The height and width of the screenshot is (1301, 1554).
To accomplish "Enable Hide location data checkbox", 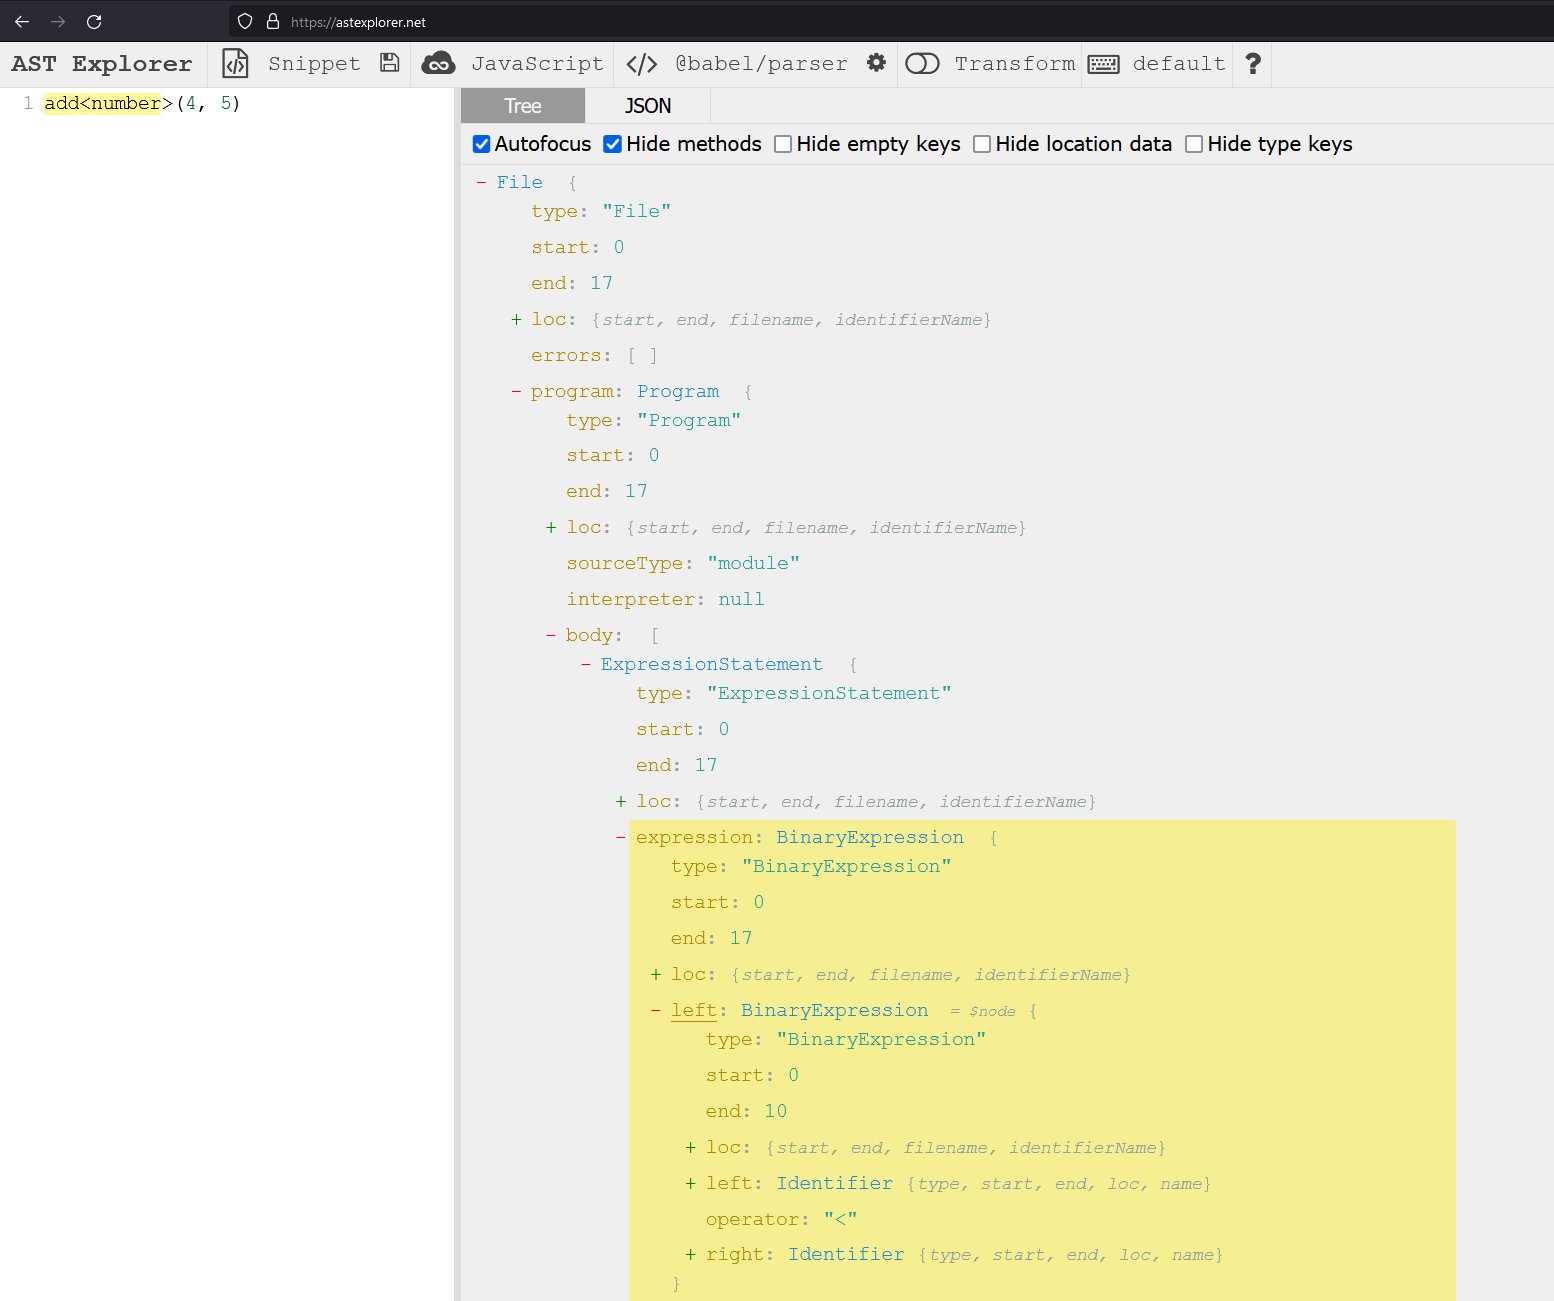I will [x=982, y=144].
